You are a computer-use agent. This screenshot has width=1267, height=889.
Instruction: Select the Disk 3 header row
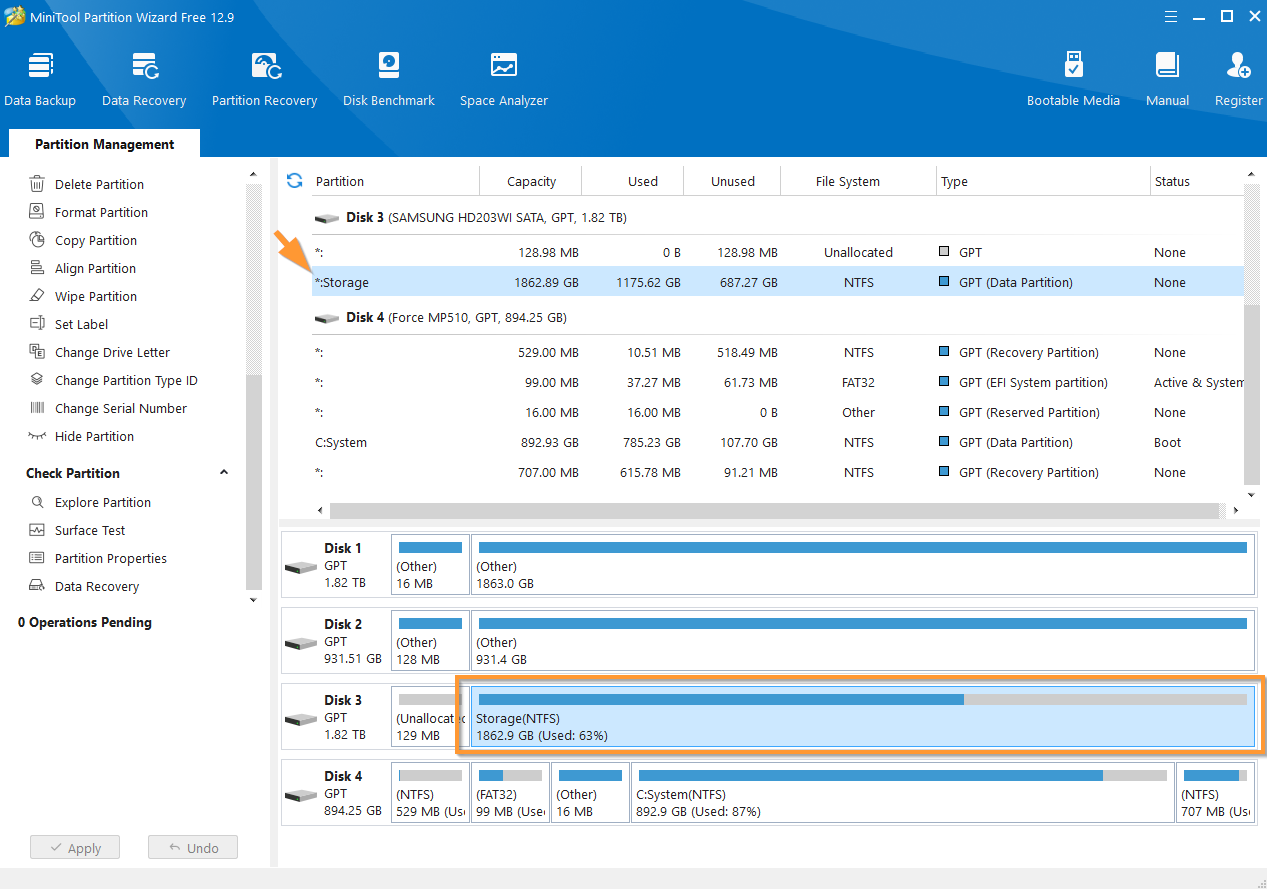(x=778, y=217)
